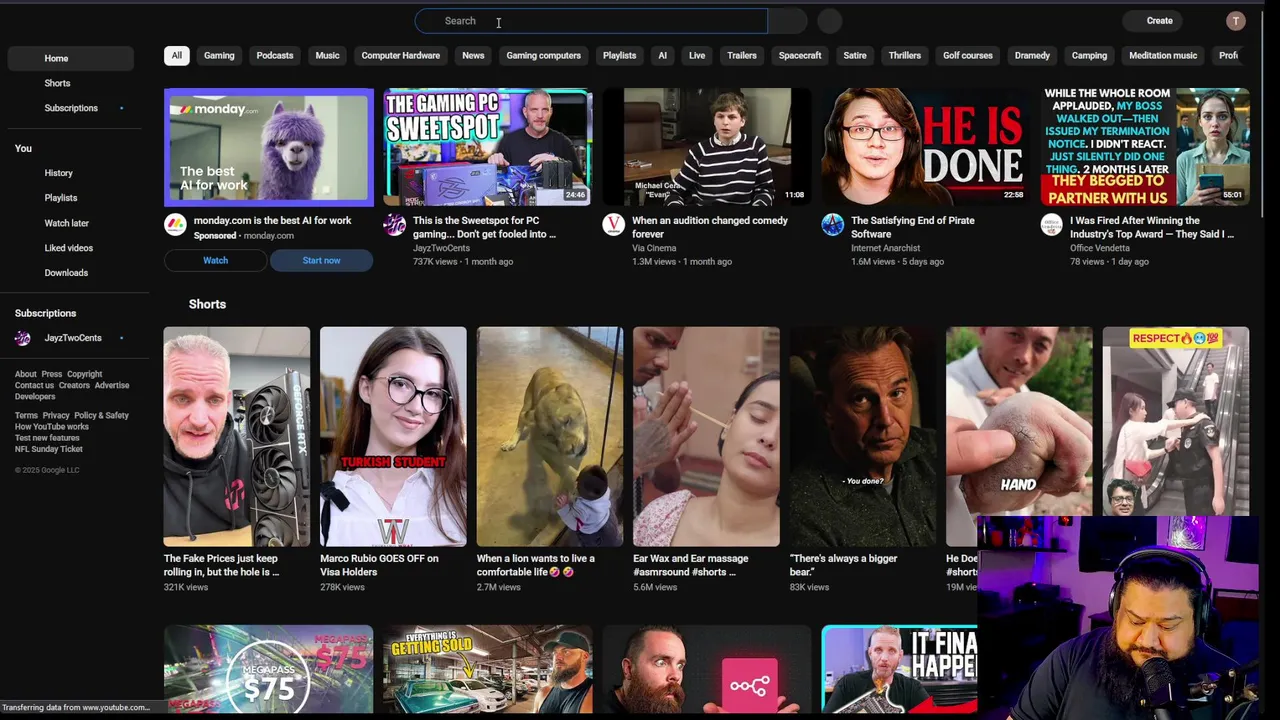Open Shorts from the sidebar
The image size is (1280, 720).
pos(70,83)
